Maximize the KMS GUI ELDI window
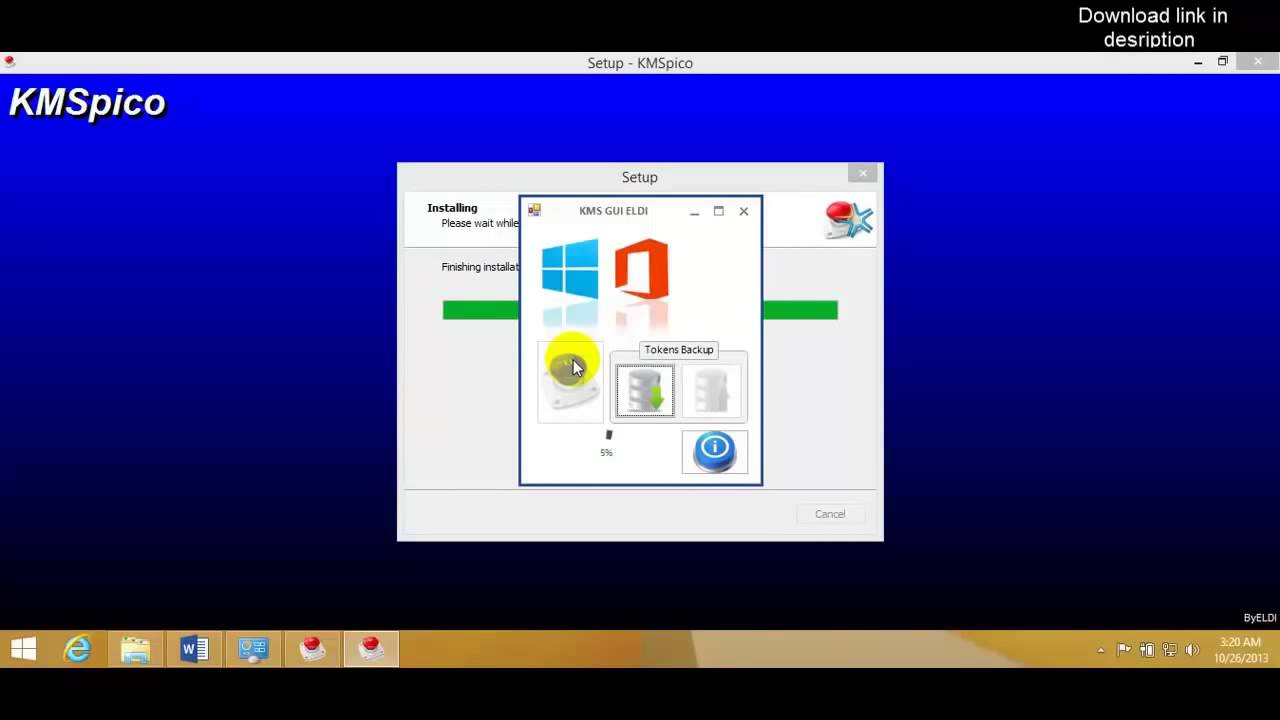1280x720 pixels. (x=718, y=211)
